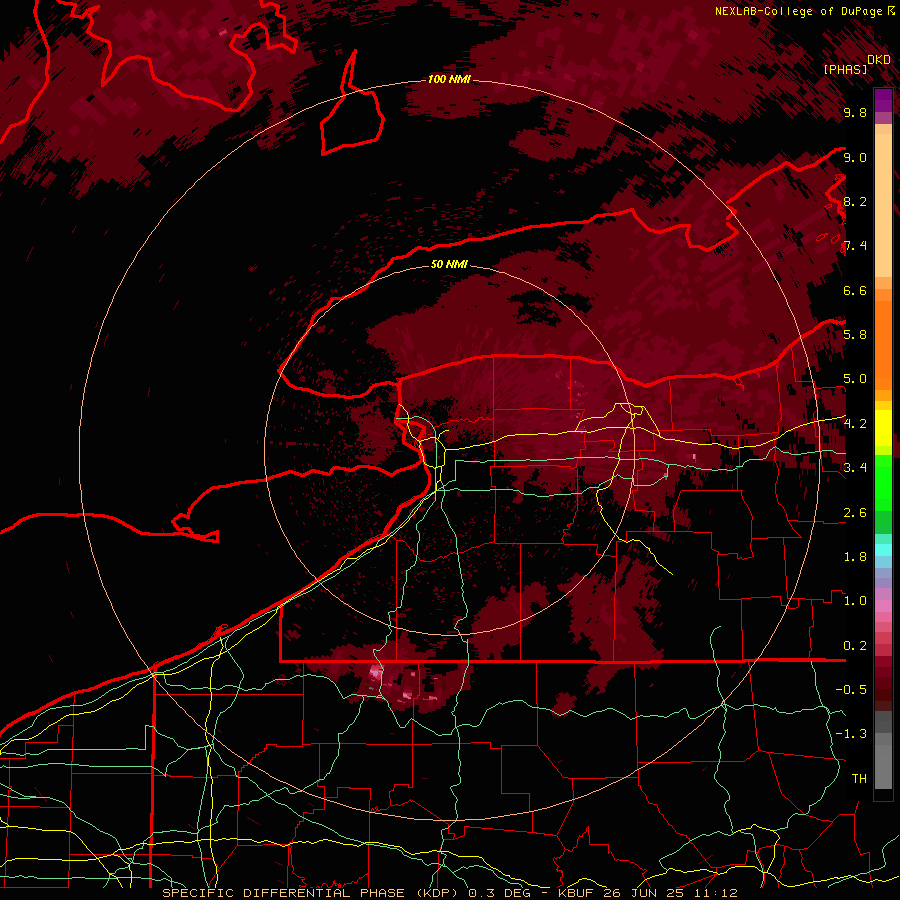Click the 1.0 color scale value
The height and width of the screenshot is (900, 900).
[855, 601]
